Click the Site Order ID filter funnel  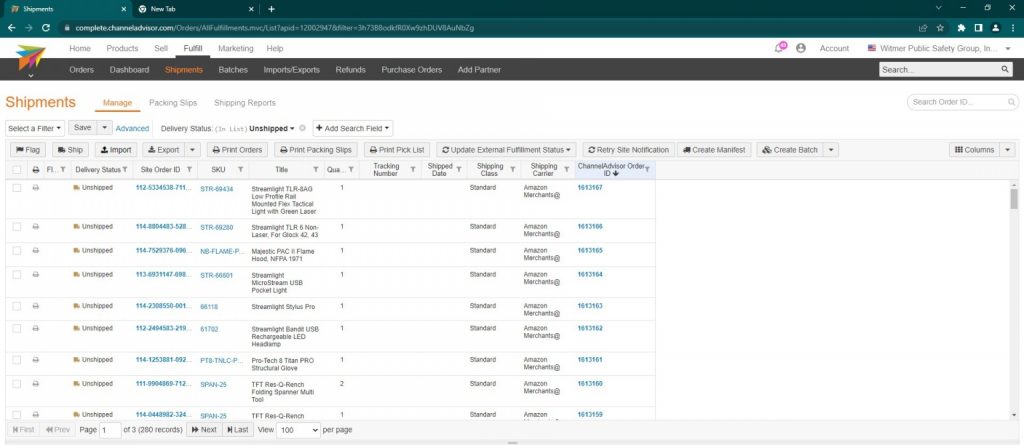pos(189,170)
